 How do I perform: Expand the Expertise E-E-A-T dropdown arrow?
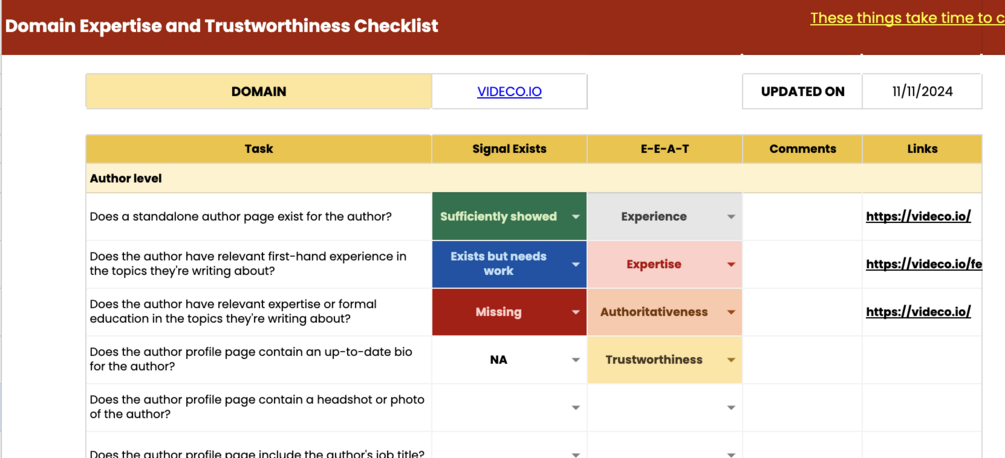point(731,265)
